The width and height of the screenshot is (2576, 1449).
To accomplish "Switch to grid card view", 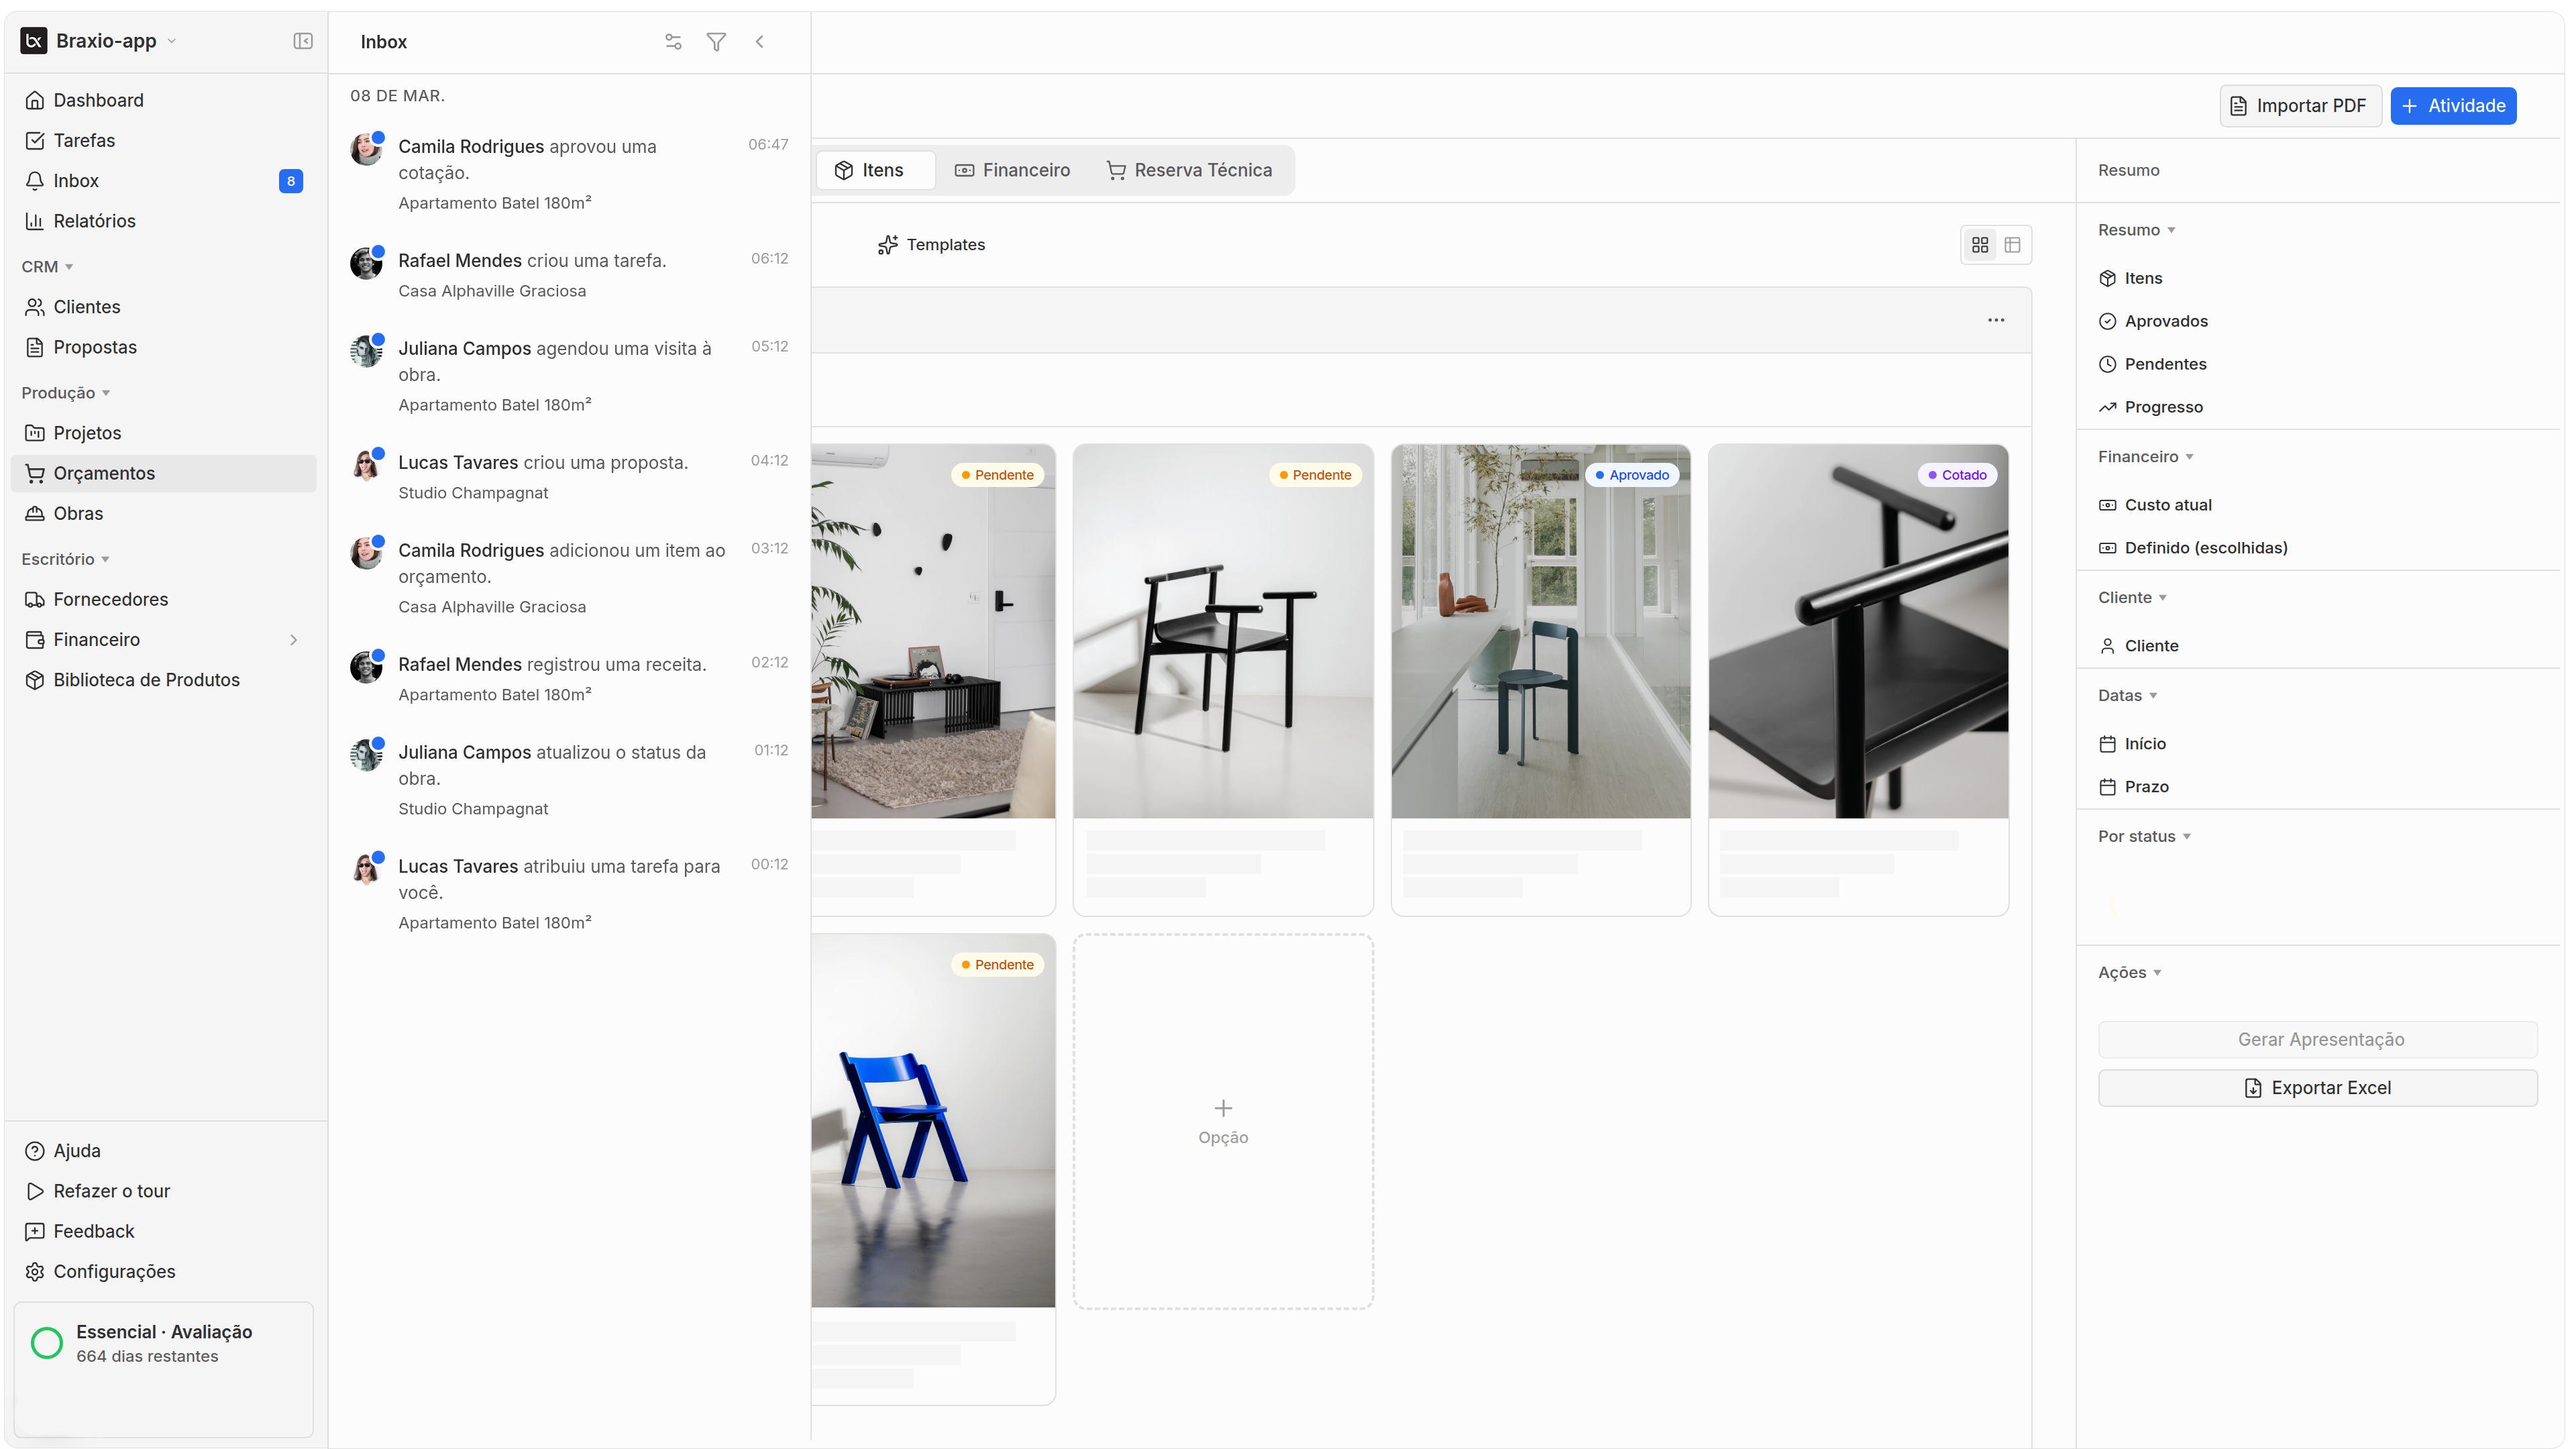I will pyautogui.click(x=1980, y=245).
